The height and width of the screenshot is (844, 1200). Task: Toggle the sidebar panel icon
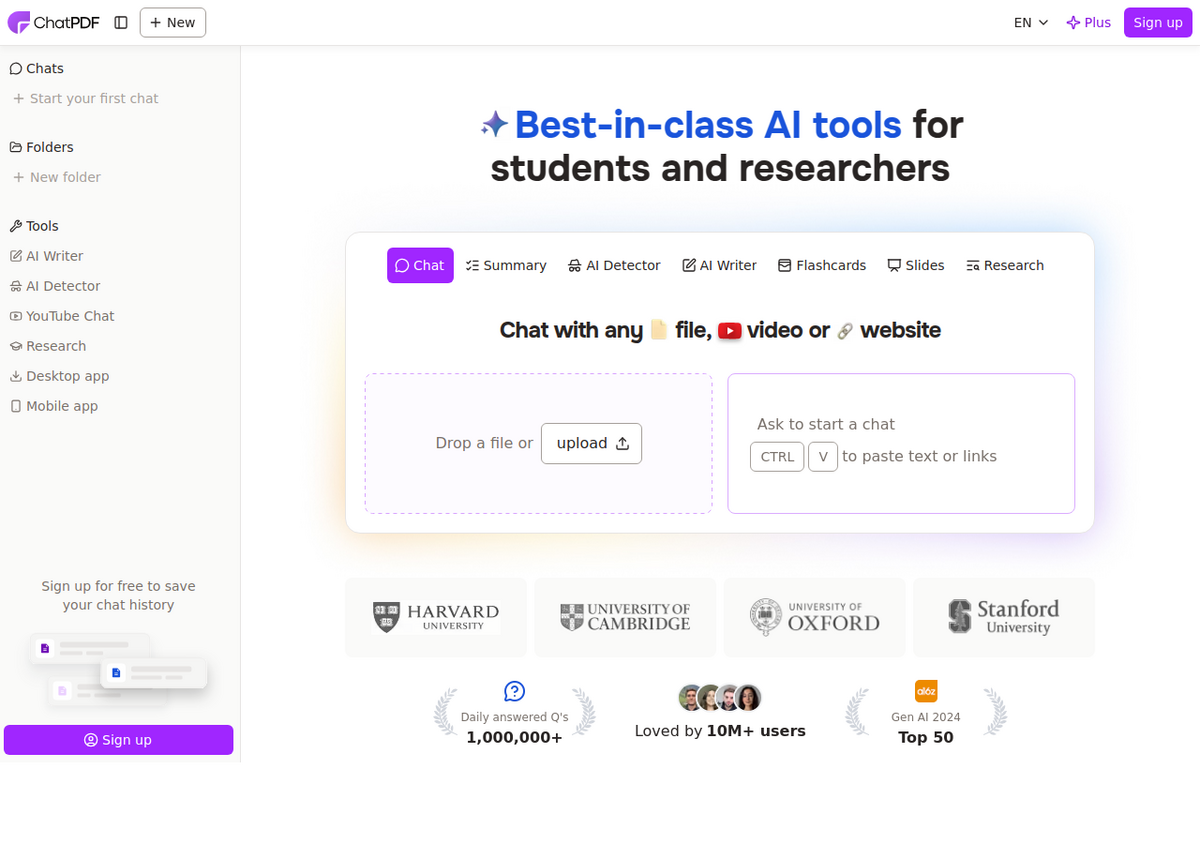coord(121,22)
